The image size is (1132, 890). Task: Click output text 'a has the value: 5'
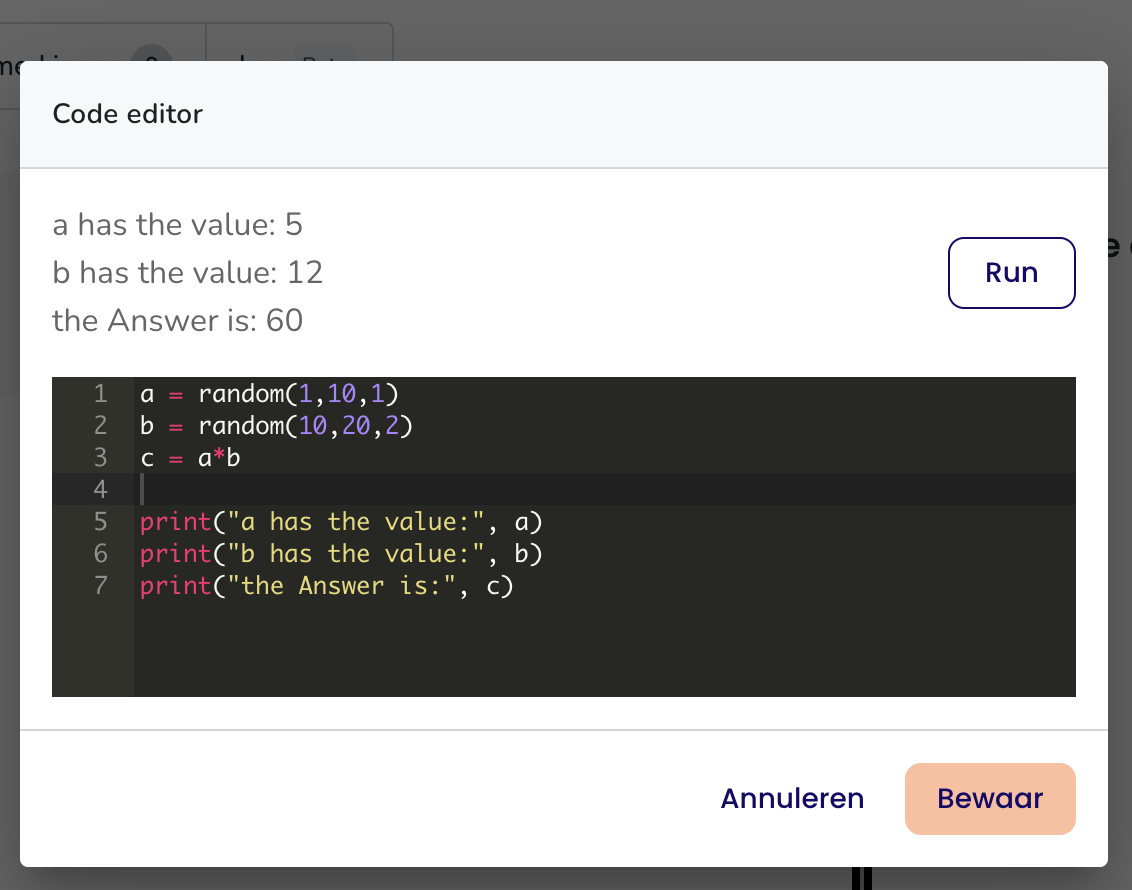(178, 224)
